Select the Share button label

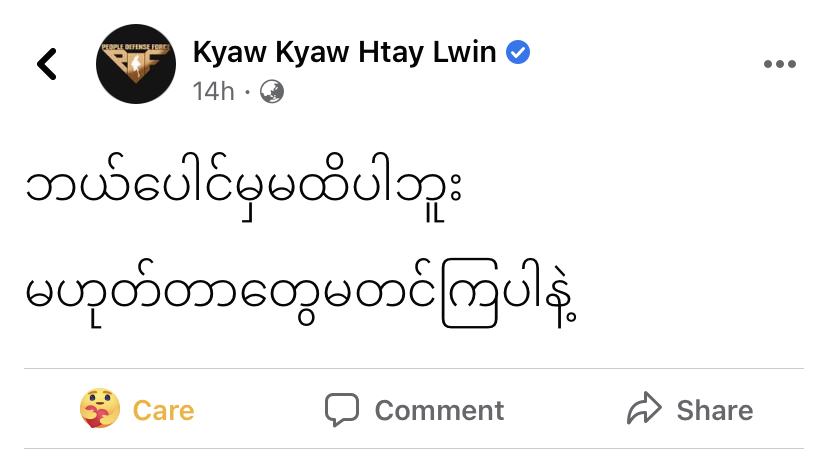click(715, 410)
